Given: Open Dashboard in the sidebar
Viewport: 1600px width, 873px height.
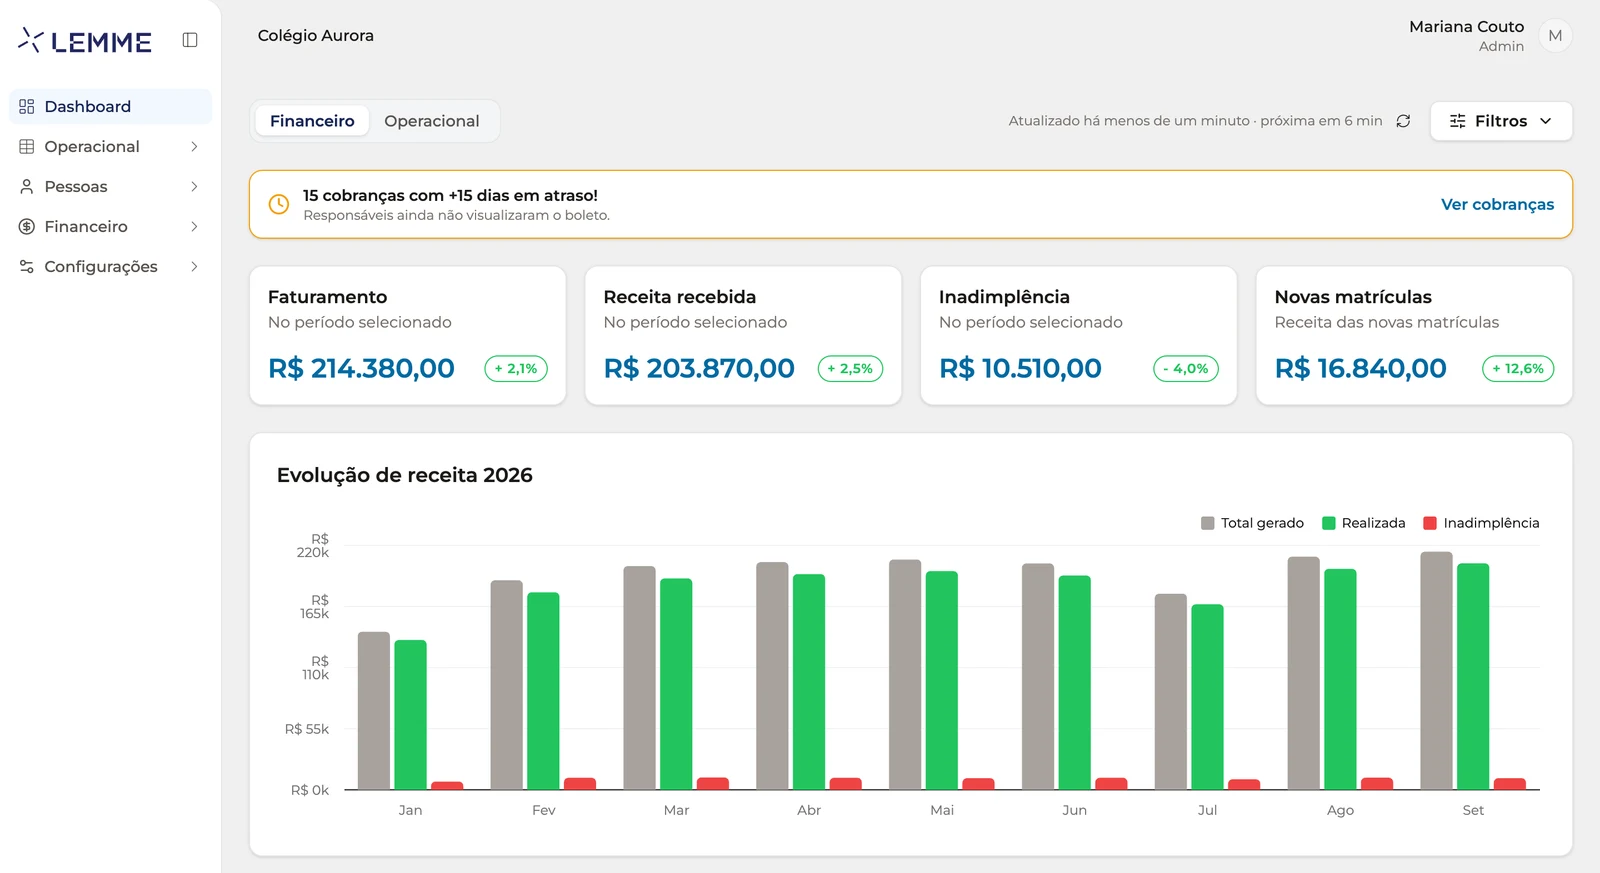Looking at the screenshot, I should (x=110, y=107).
